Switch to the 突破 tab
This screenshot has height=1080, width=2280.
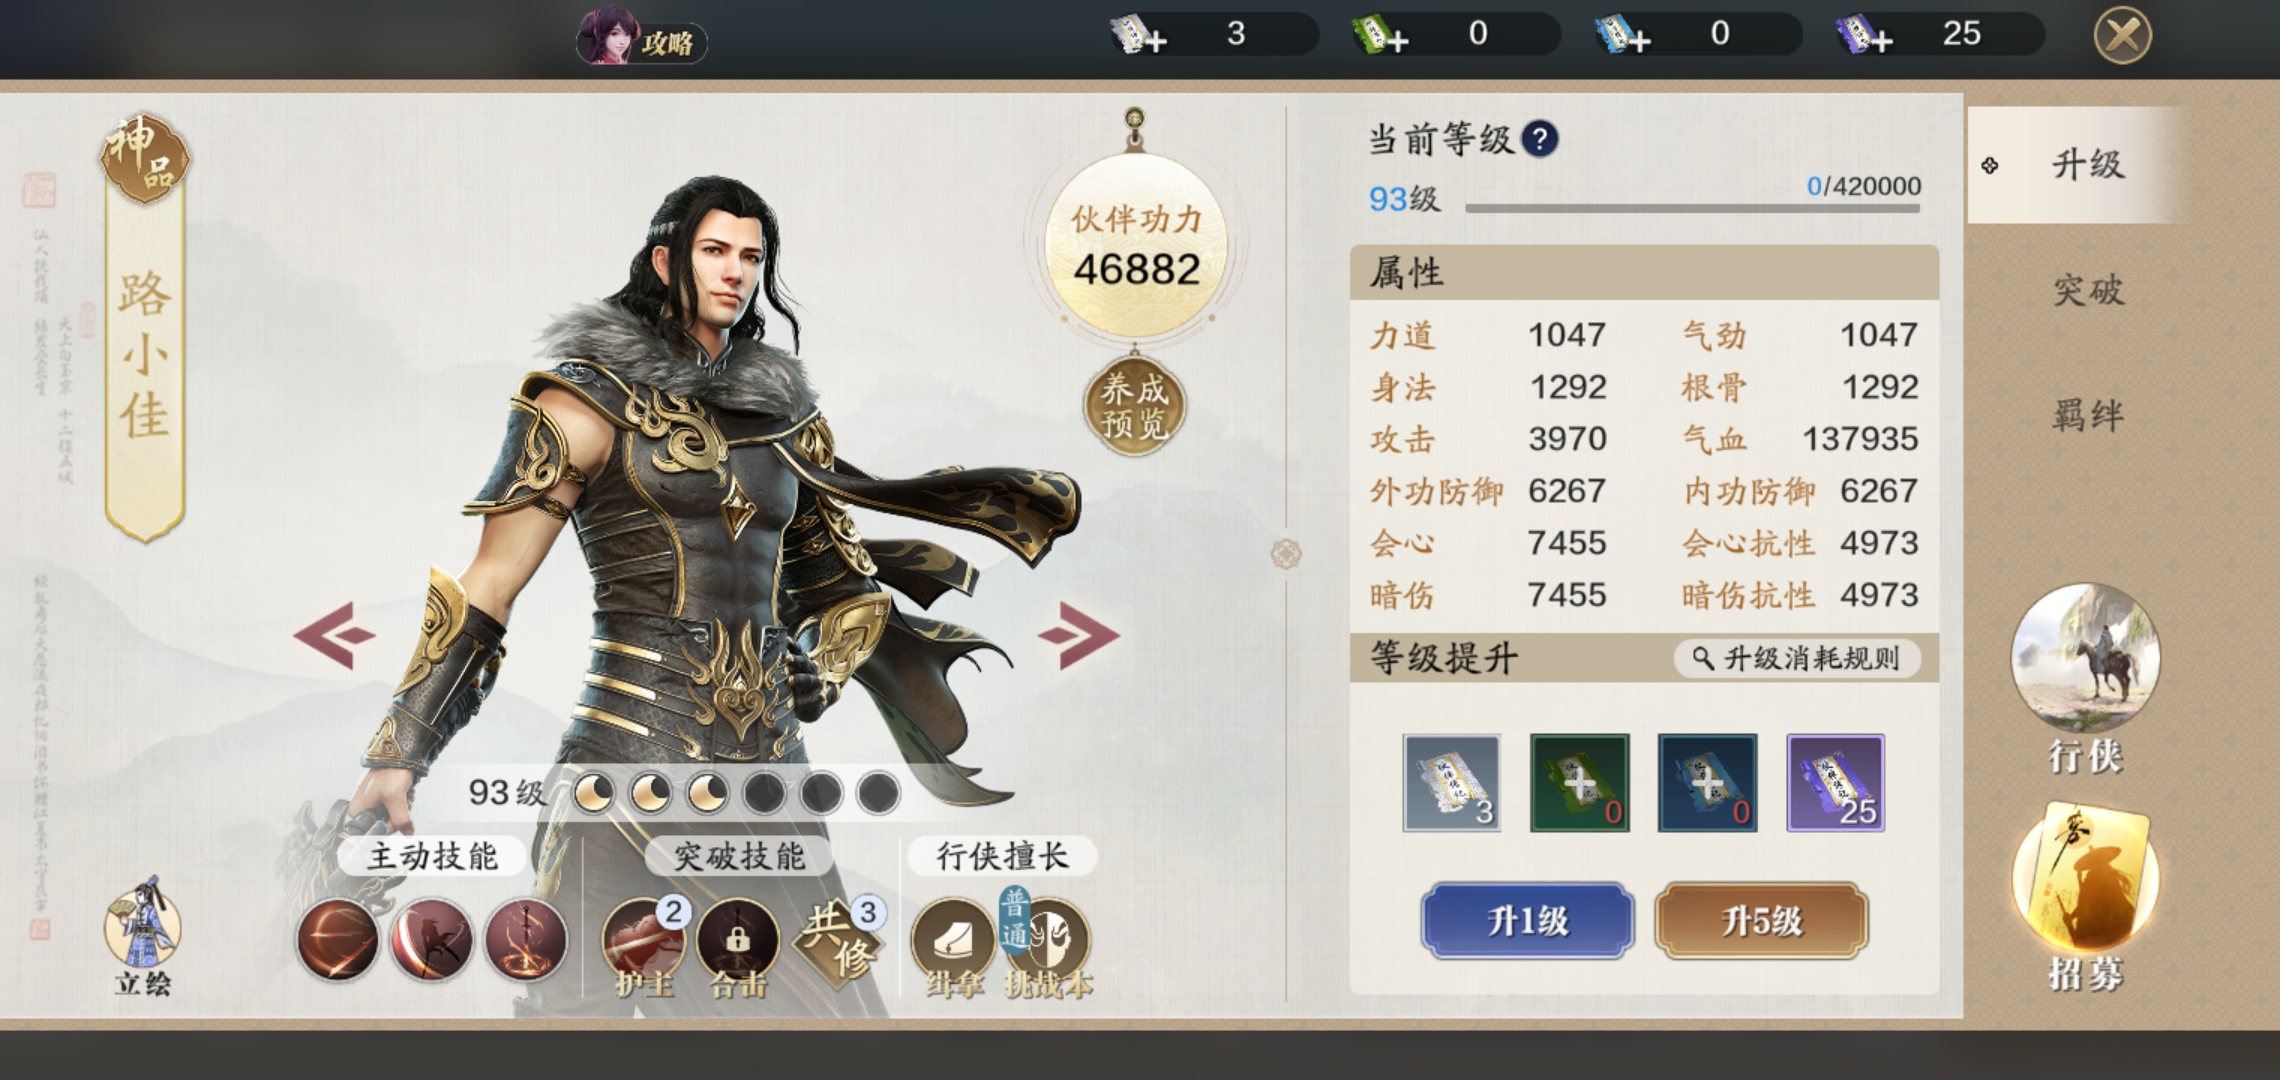coord(2088,290)
